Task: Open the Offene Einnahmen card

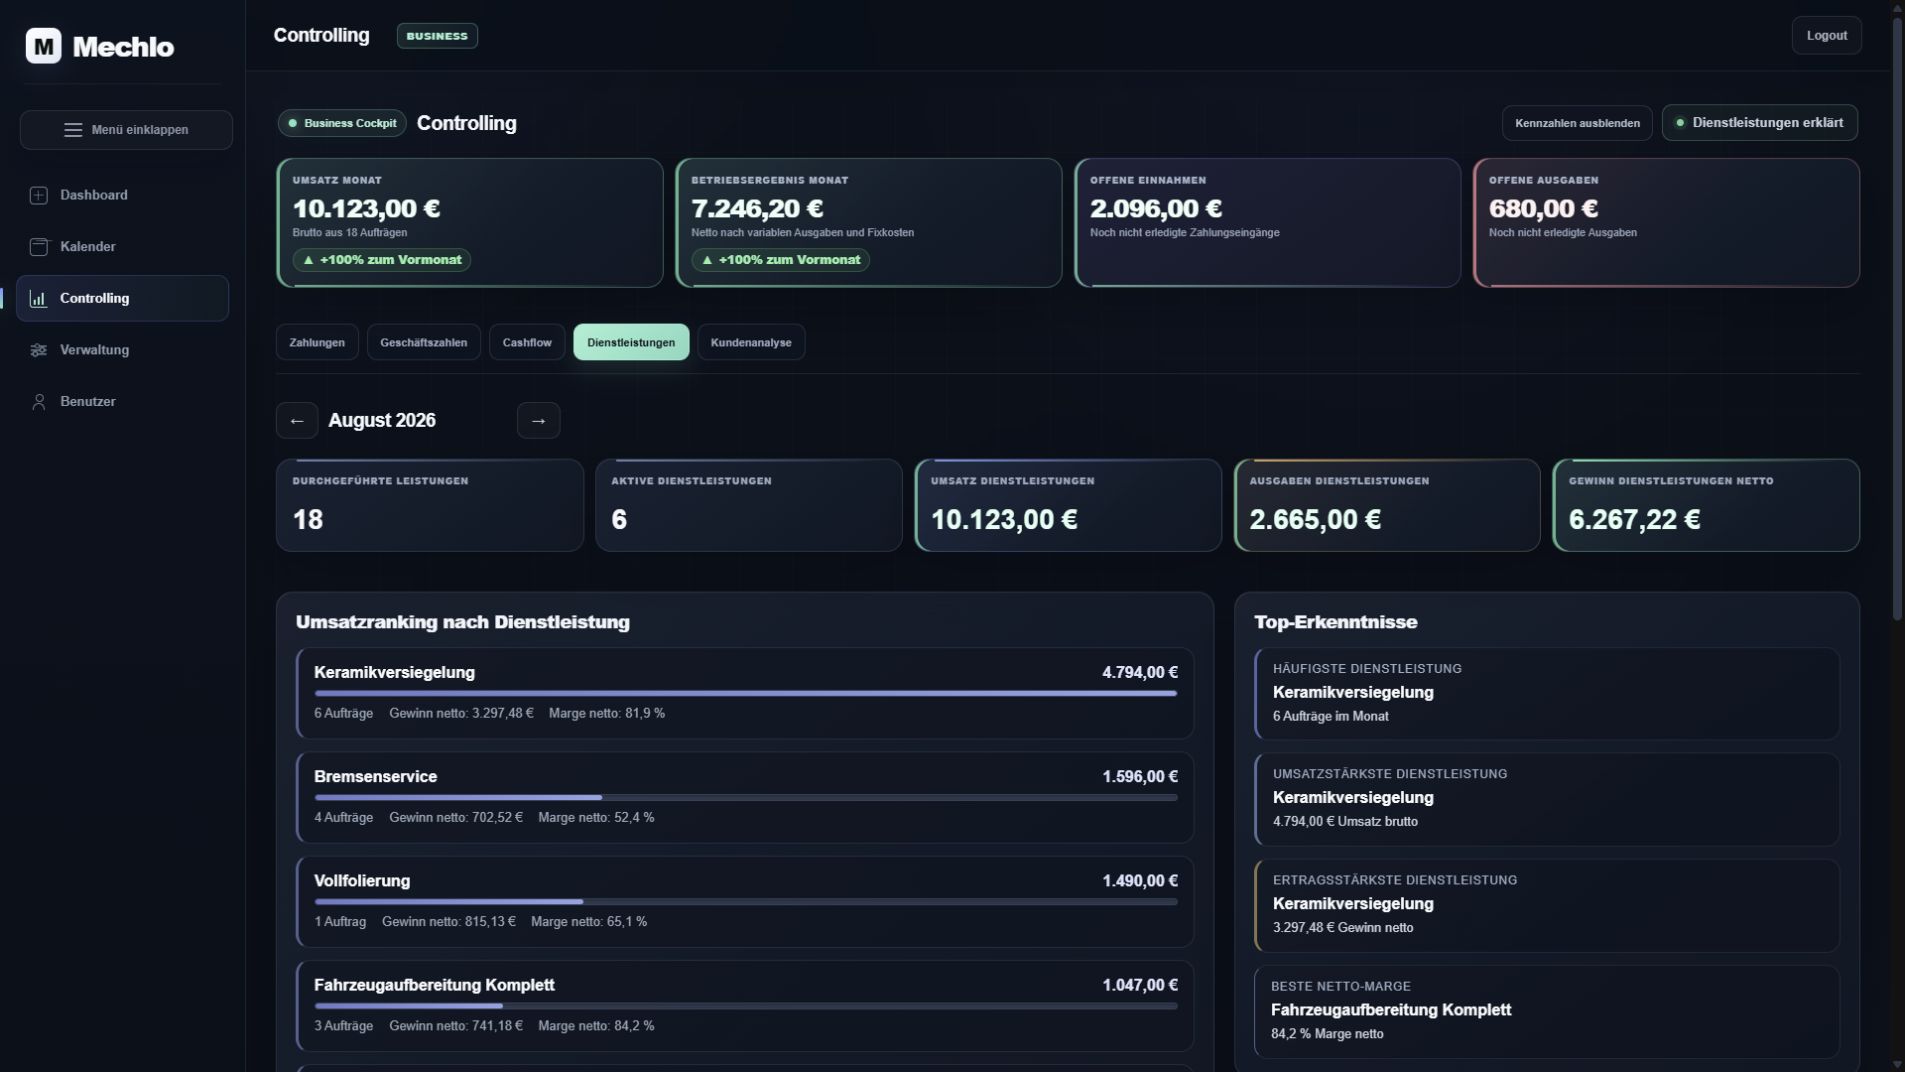Action: click(1268, 223)
